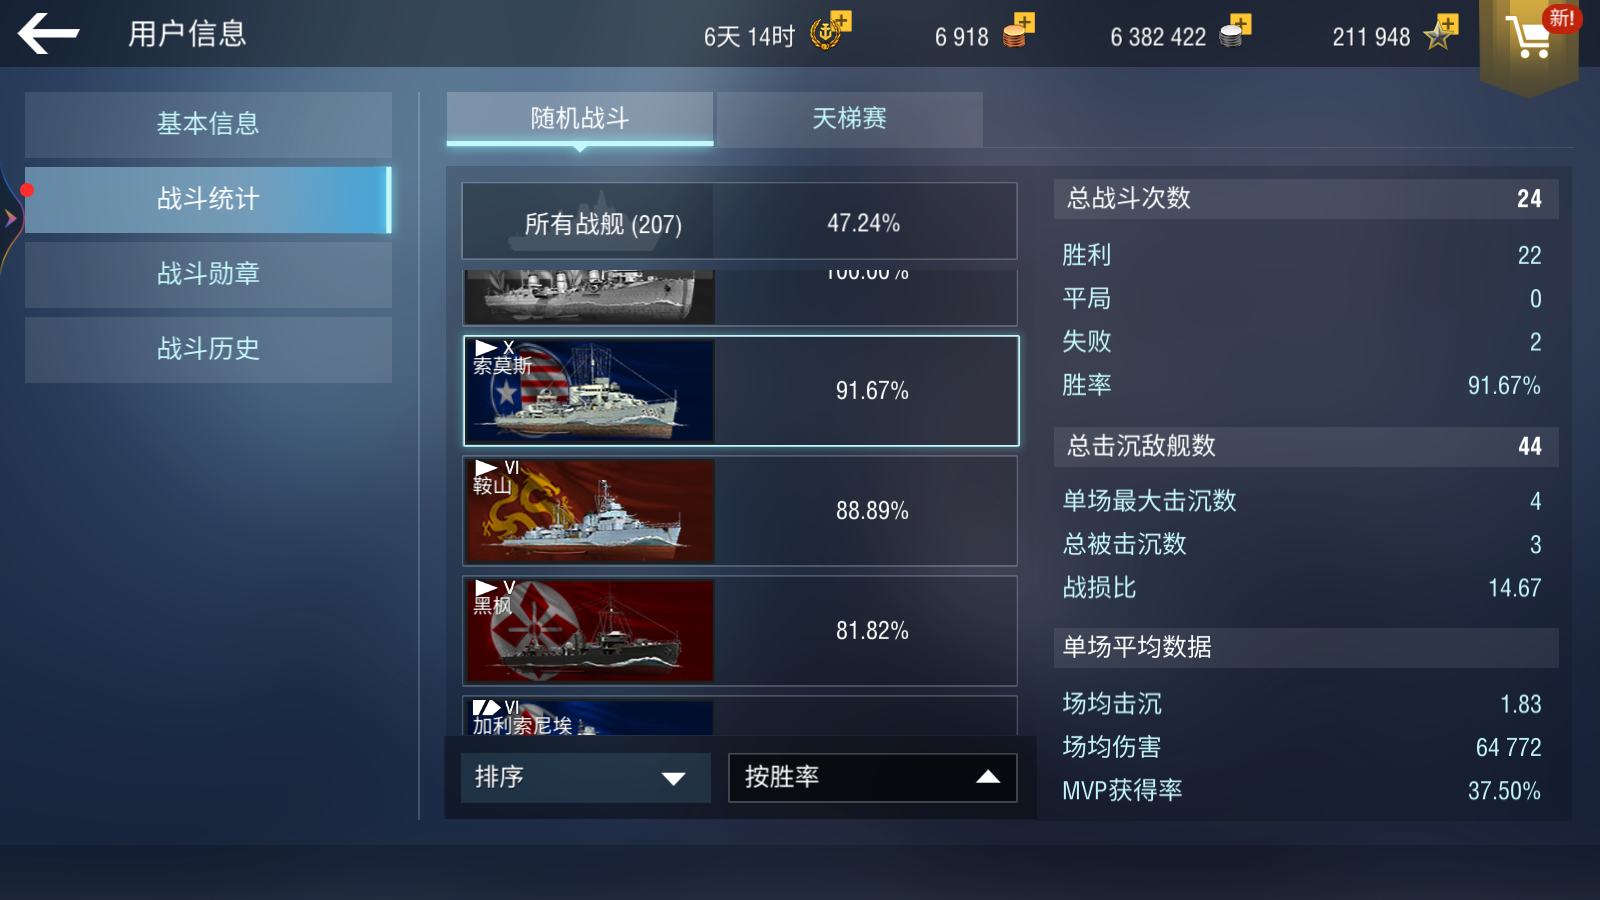
Task: Select the 所有战舰 (207) row
Action: [740, 222]
